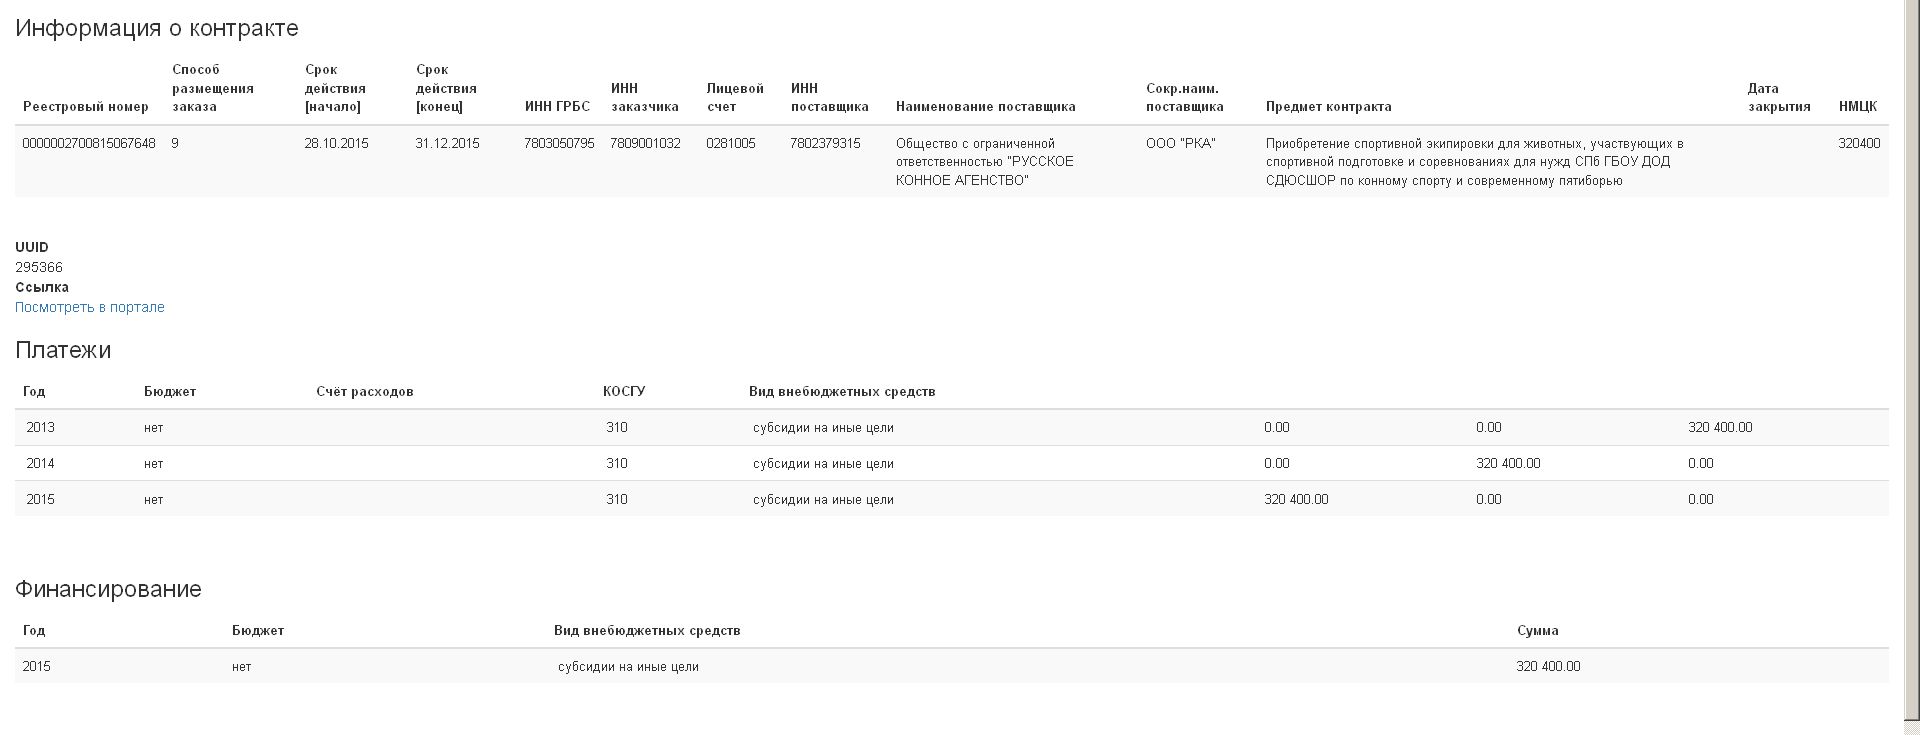Select contract end date 31.12.2015
The image size is (1920, 735).
point(447,144)
